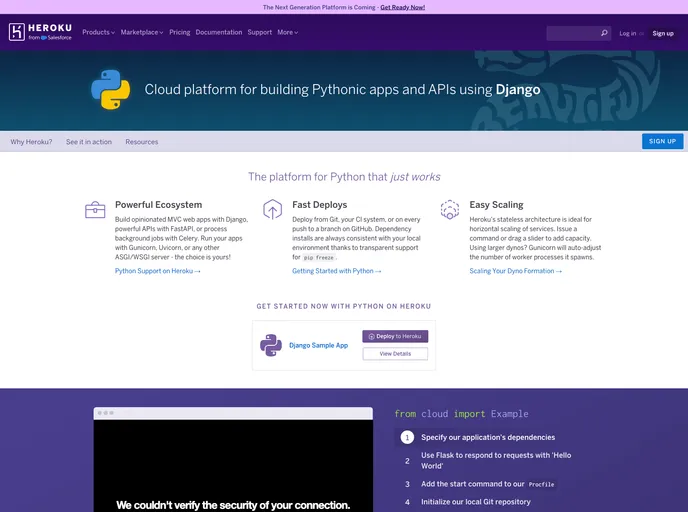
Task: Click the Fast Deploys heading
Action: click(319, 205)
